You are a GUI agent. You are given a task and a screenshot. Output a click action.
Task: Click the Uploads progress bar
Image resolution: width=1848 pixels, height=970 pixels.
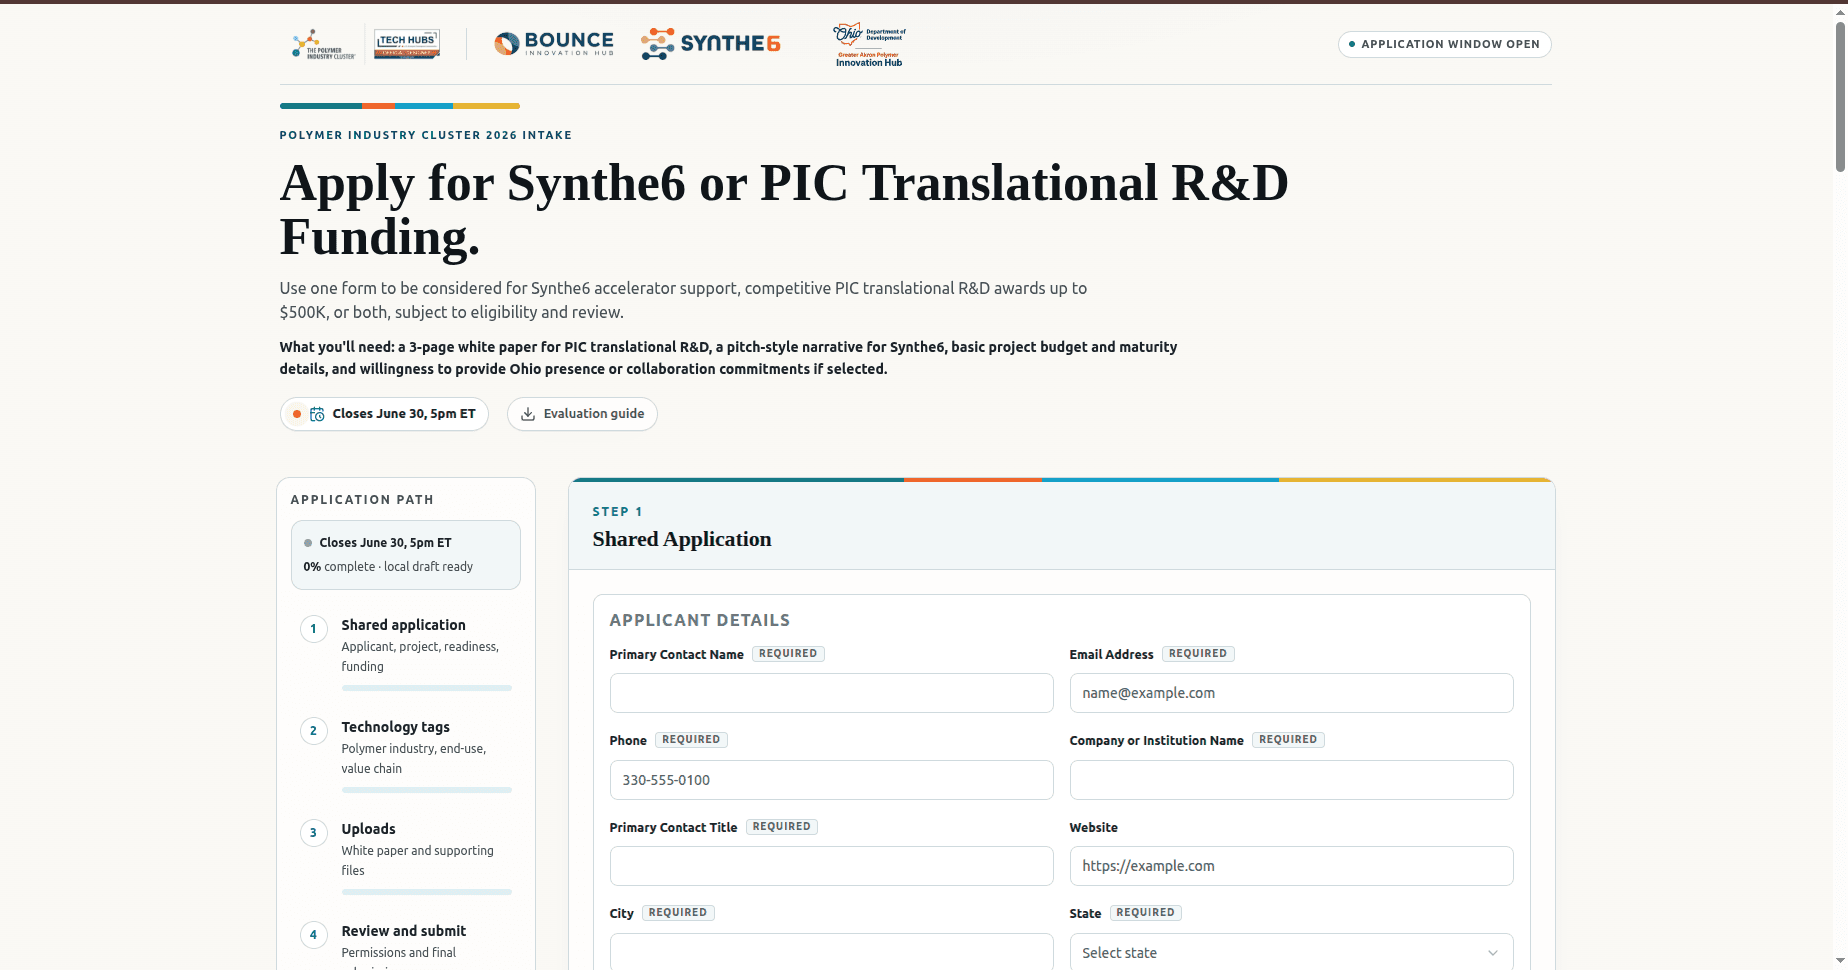click(x=427, y=892)
